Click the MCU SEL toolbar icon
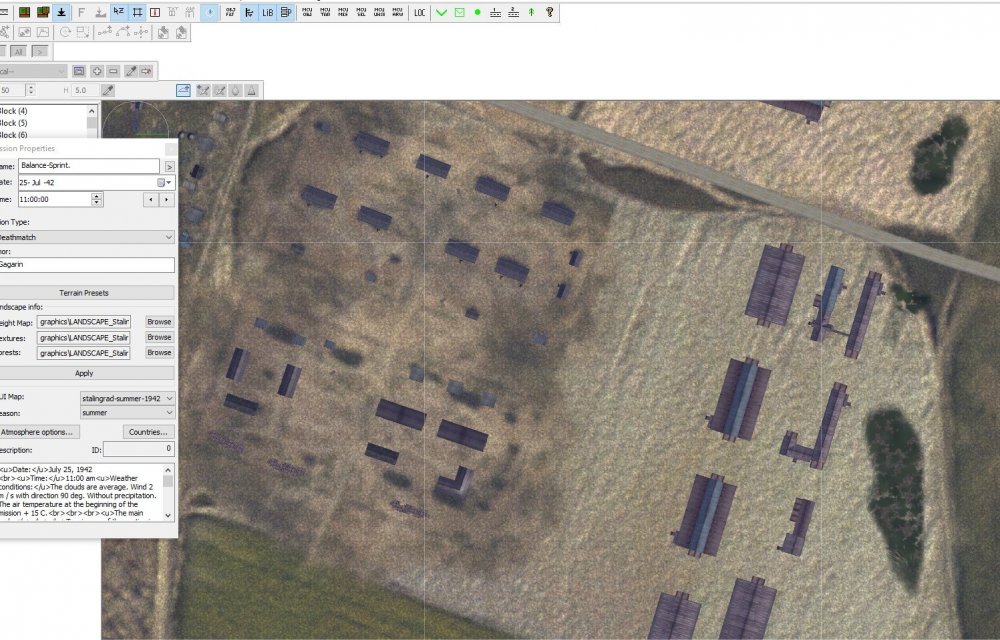 (x=361, y=12)
